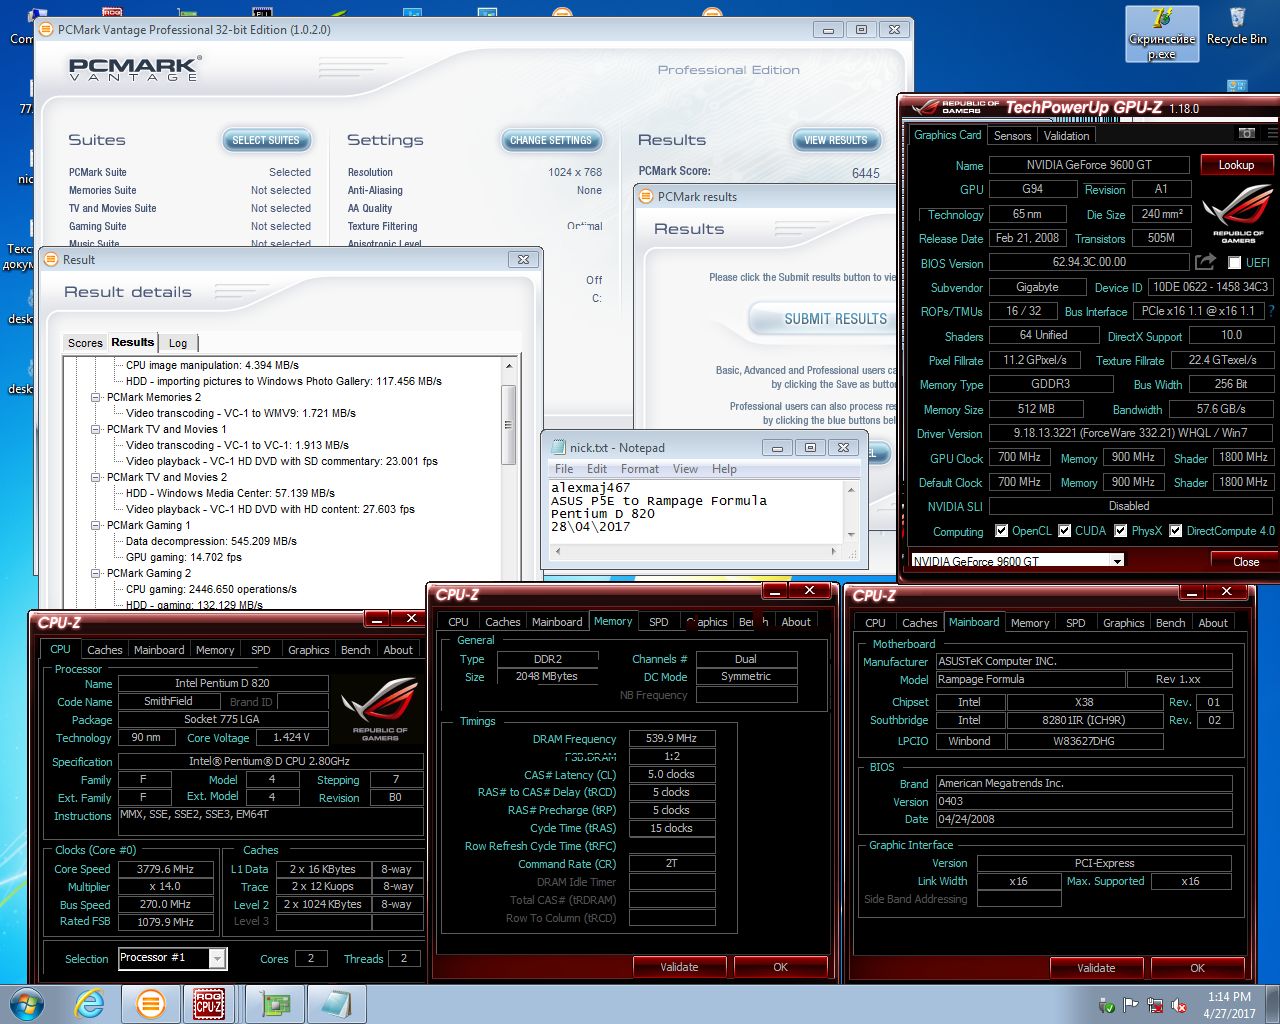Toggle the DirectCompute 4.0 checkbox
1280x1024 pixels.
pyautogui.click(x=1176, y=531)
